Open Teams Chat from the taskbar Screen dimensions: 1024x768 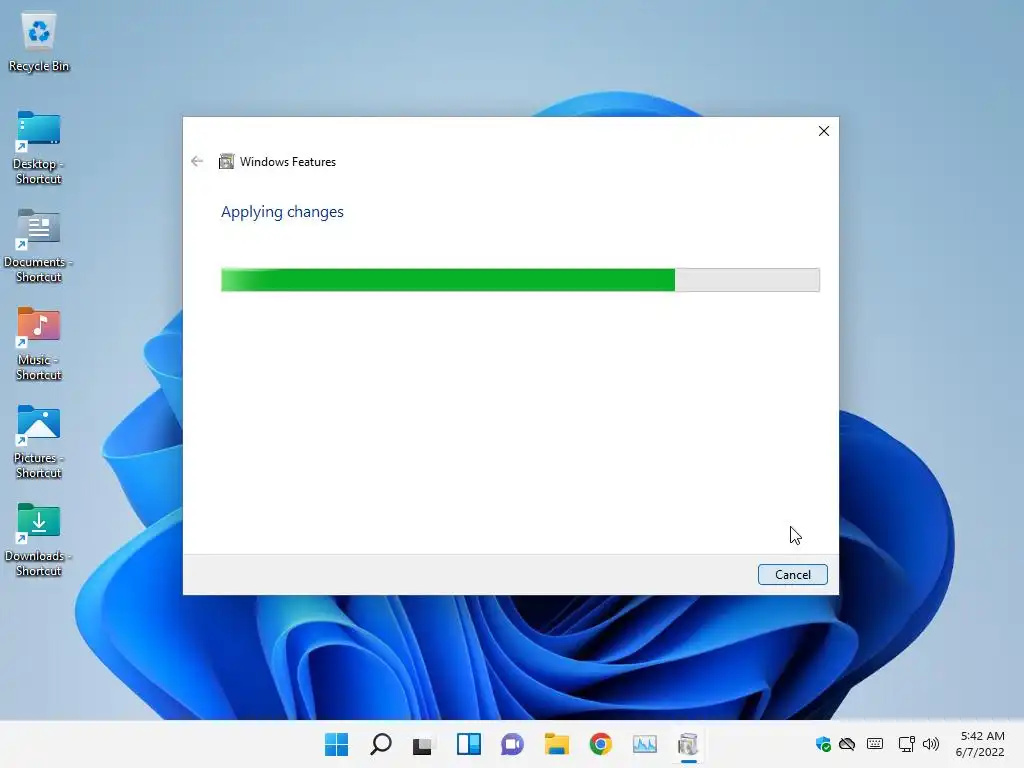[x=513, y=744]
